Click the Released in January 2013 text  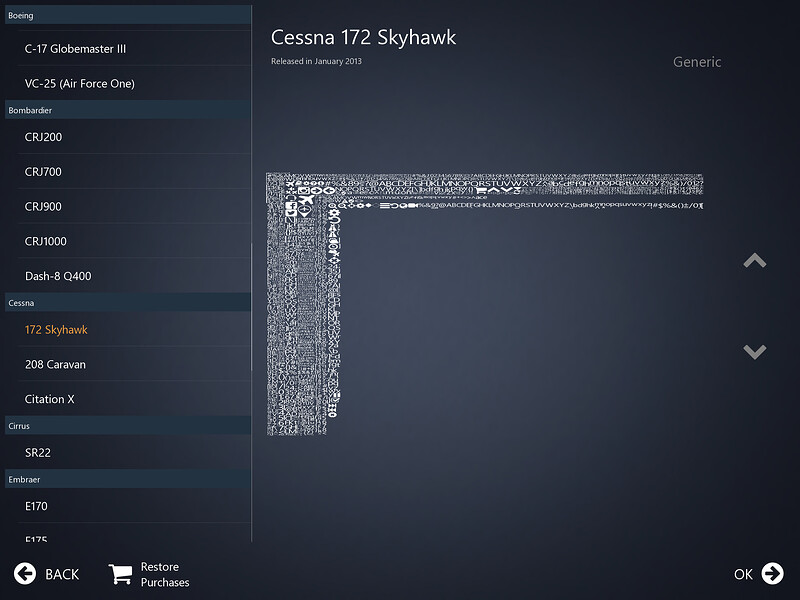tap(316, 61)
